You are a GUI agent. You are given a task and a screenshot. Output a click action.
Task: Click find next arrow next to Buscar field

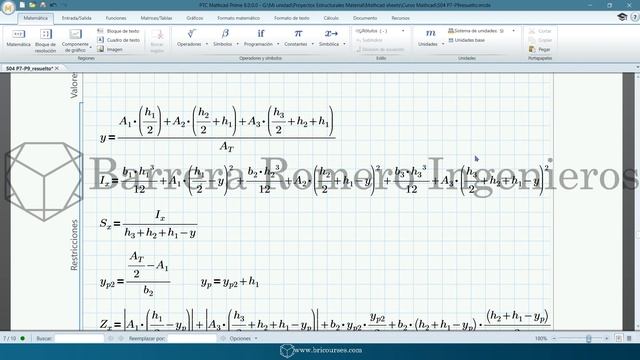(121, 338)
